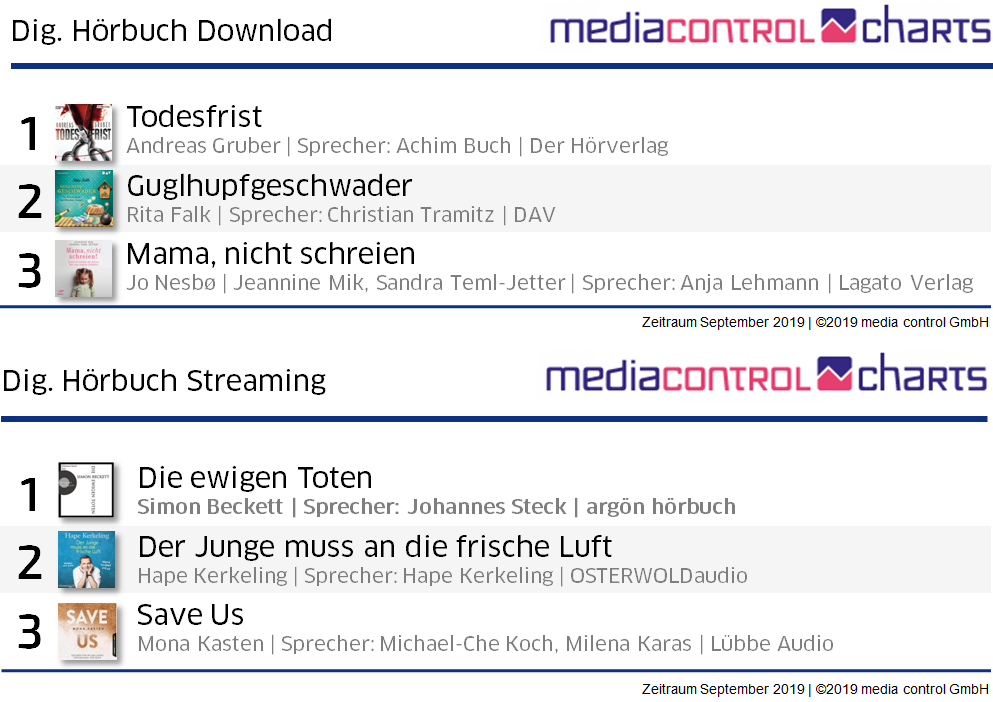The width and height of the screenshot is (993, 702).
Task: Select the Die ewigen Toten title
Action: click(x=255, y=478)
